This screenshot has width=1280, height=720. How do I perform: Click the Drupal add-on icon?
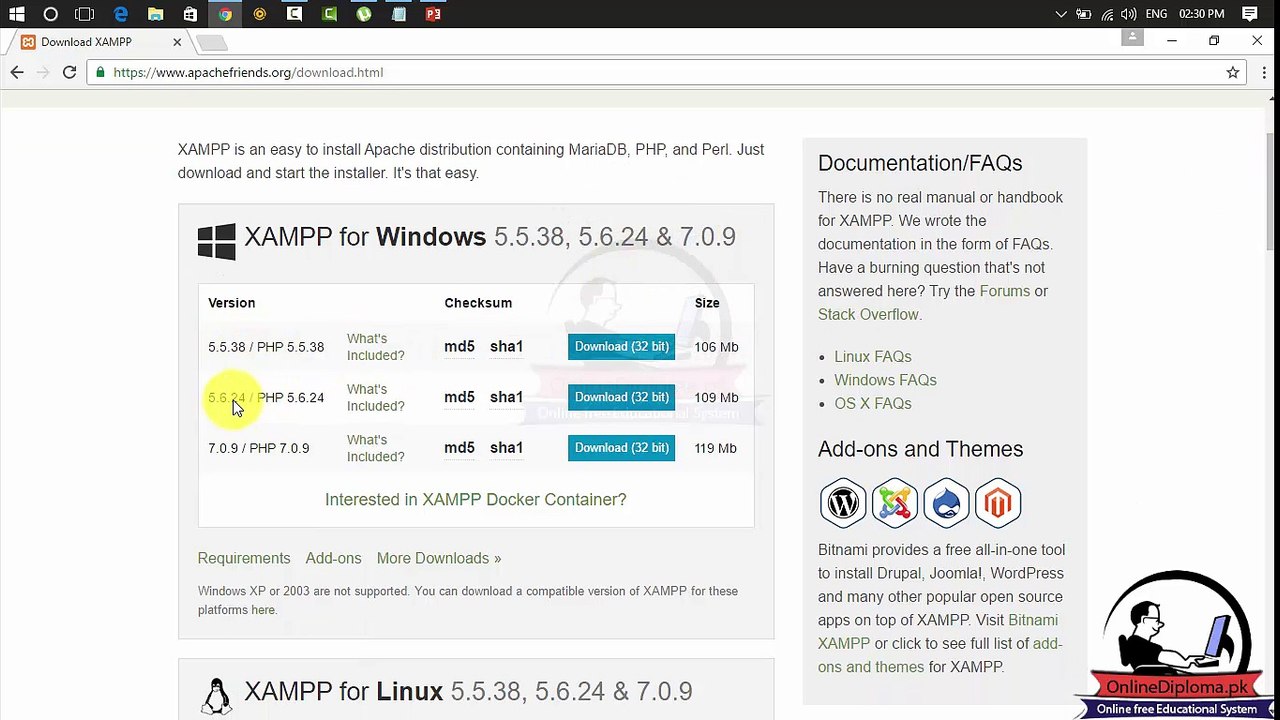(x=946, y=502)
